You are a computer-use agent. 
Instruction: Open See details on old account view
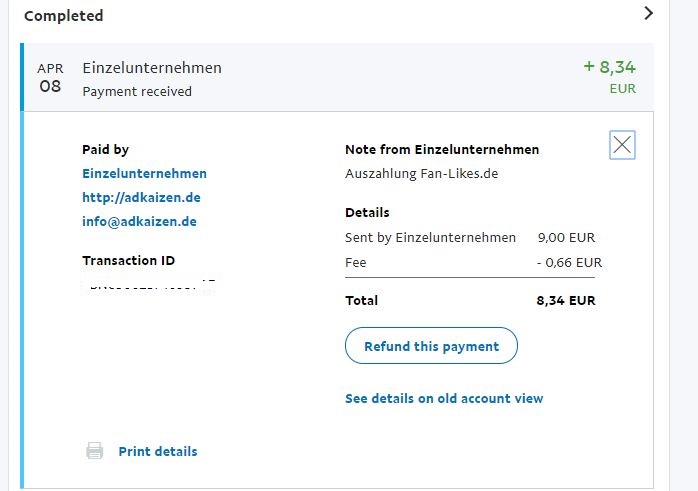(443, 398)
